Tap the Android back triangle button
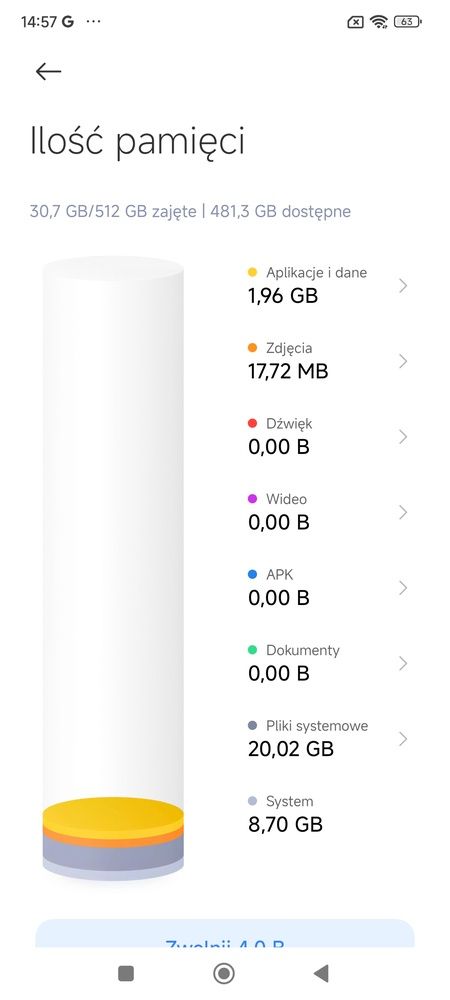 [x=321, y=973]
